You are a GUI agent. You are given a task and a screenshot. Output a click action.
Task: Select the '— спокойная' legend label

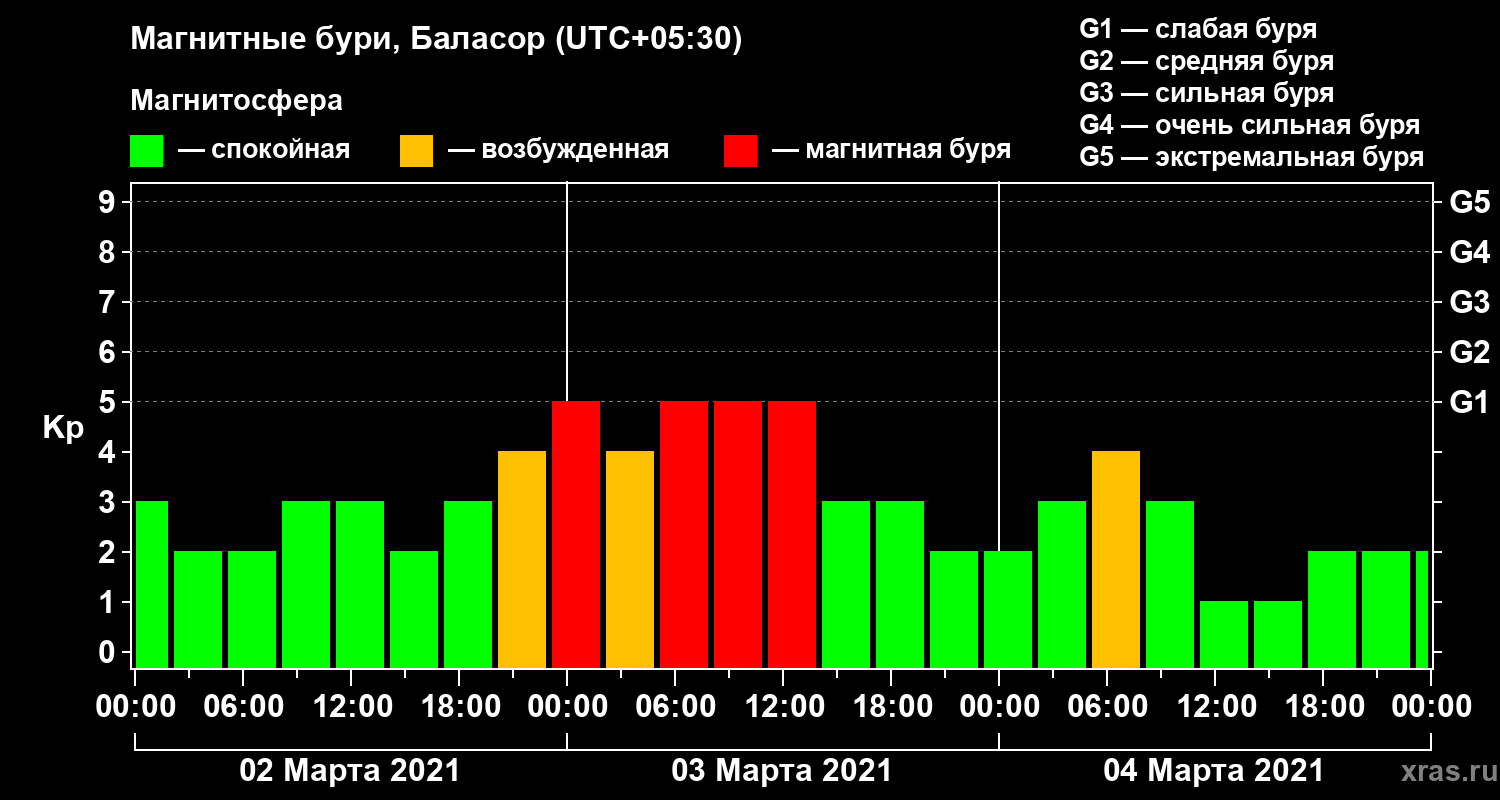click(264, 151)
